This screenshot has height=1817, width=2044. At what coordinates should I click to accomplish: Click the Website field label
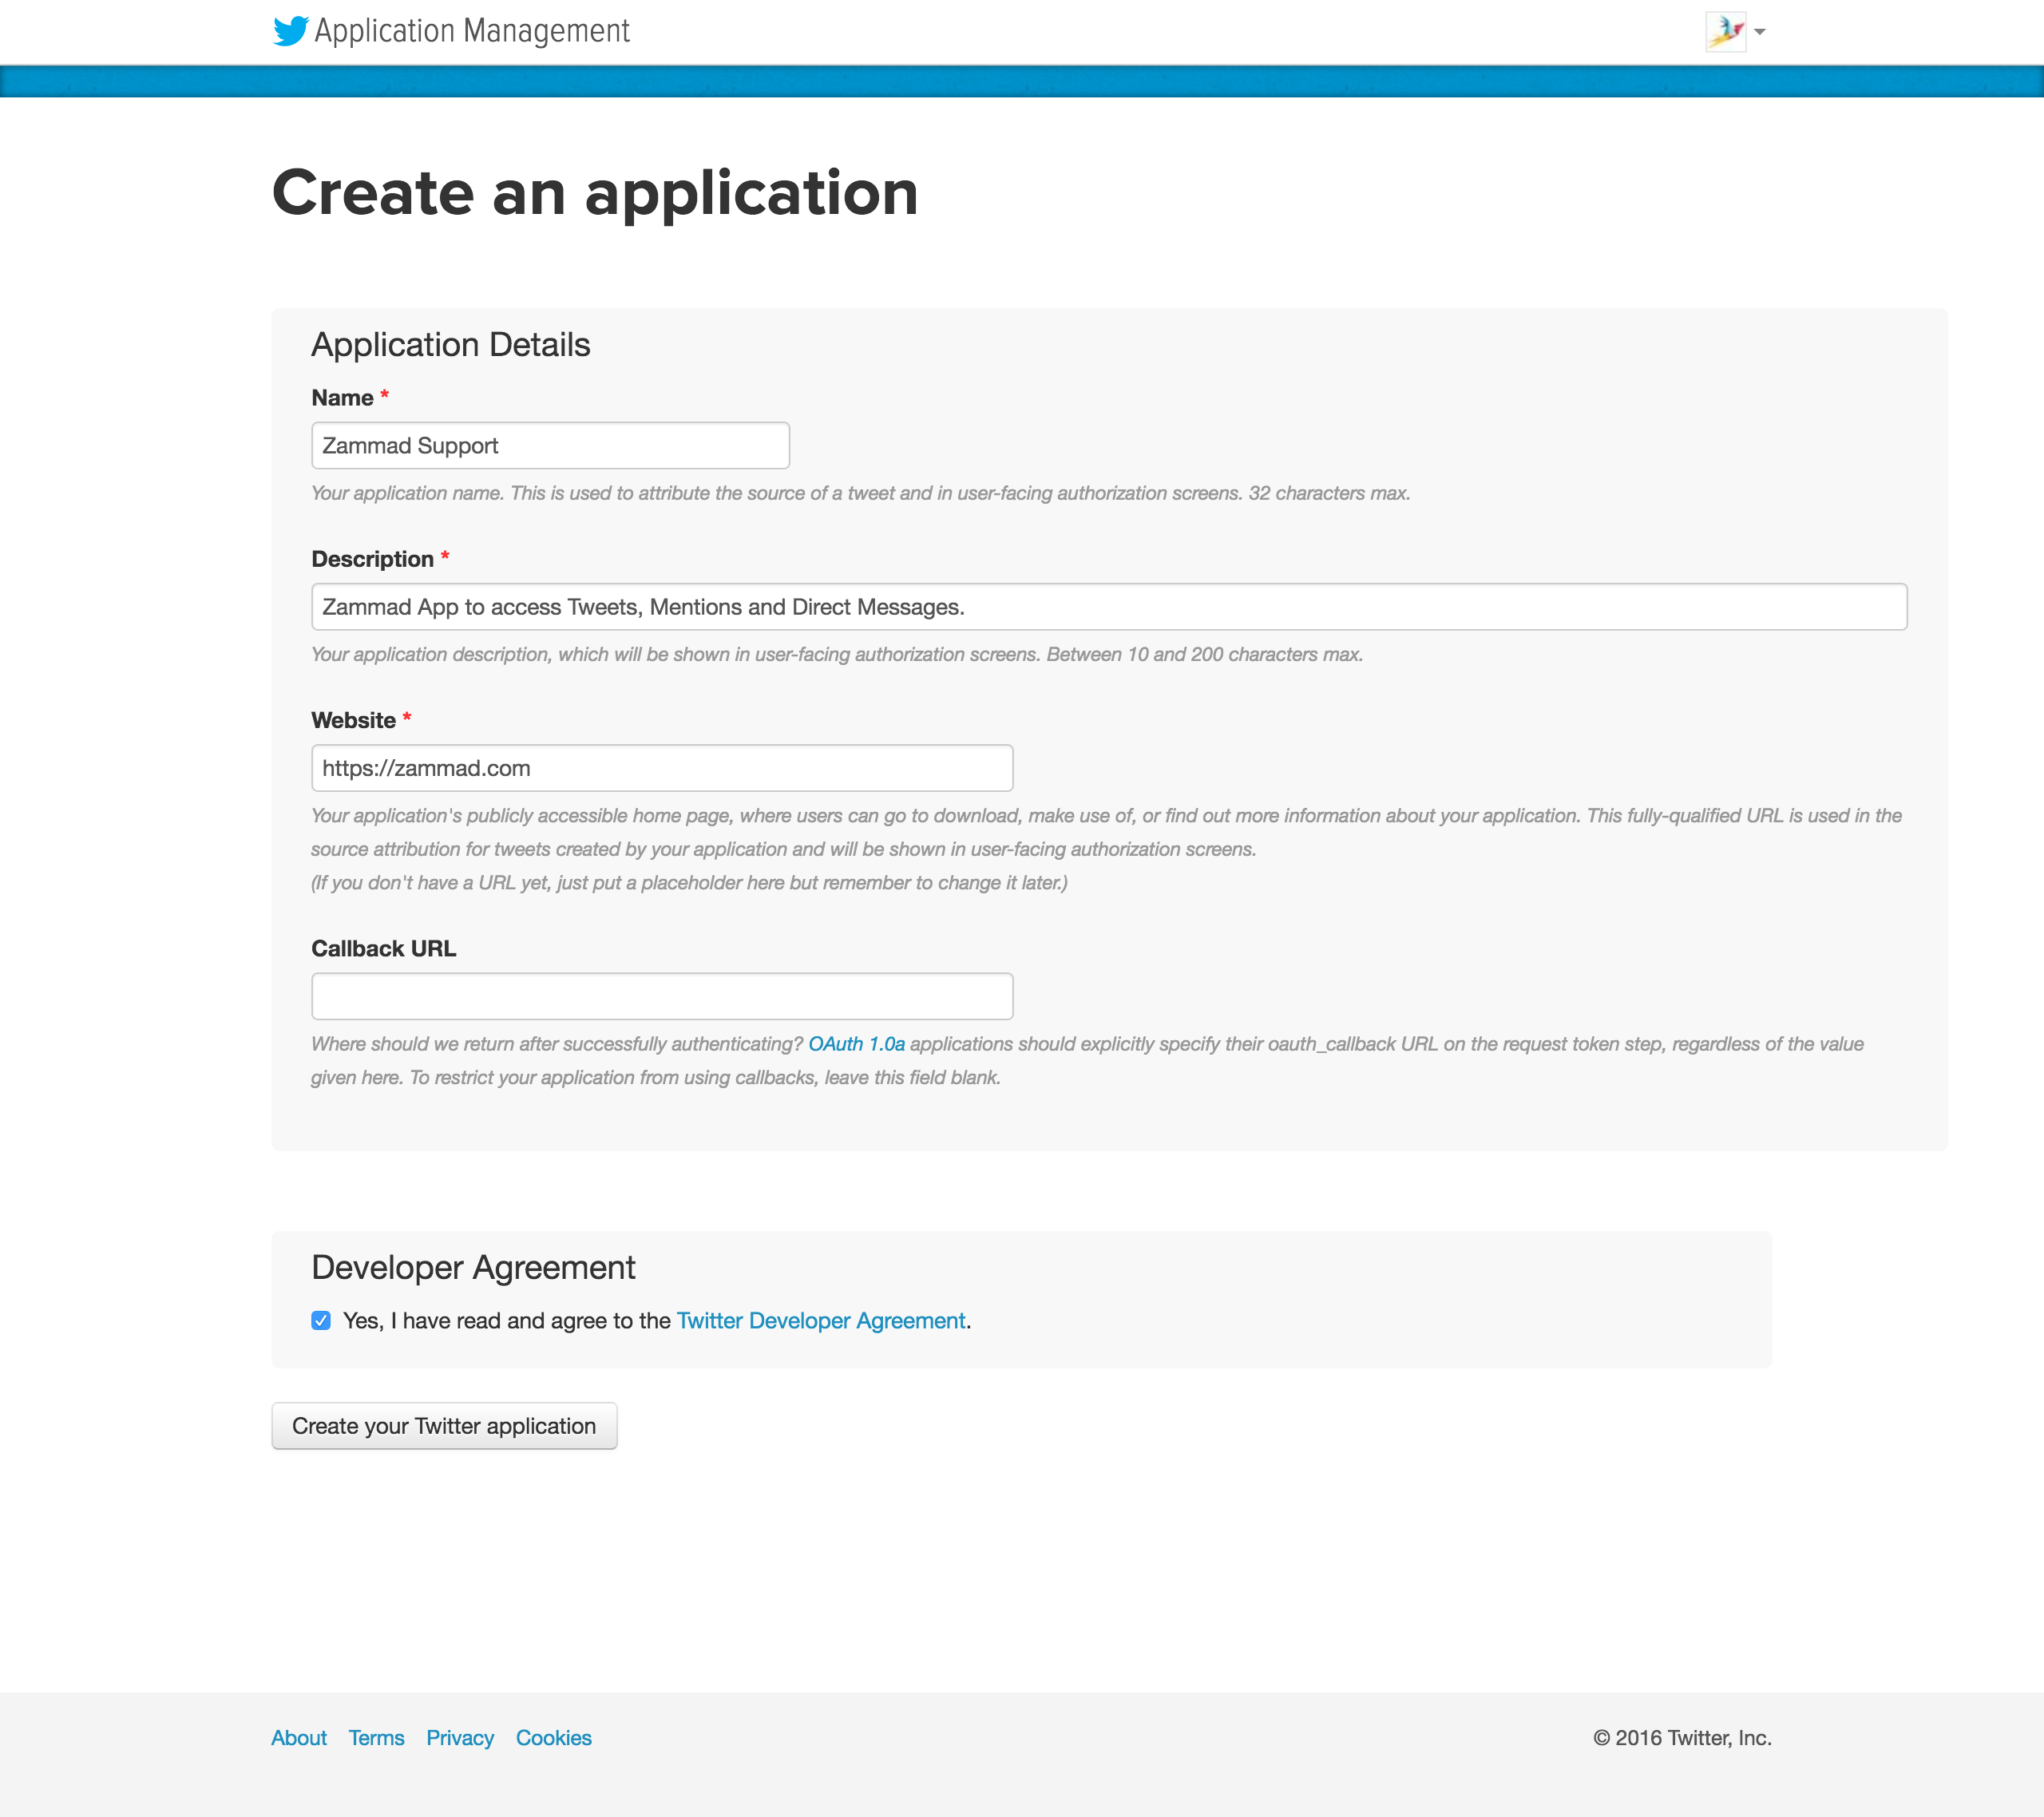(x=354, y=720)
